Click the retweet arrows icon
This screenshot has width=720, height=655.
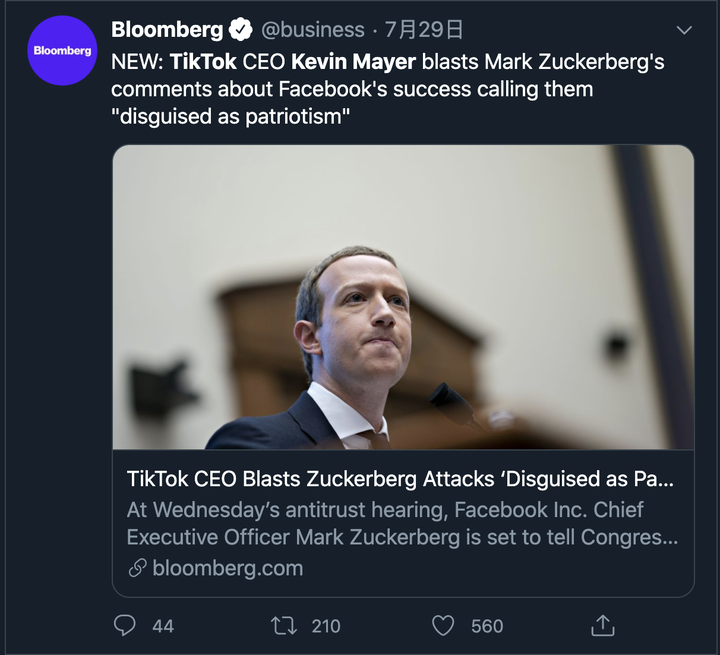coord(284,626)
